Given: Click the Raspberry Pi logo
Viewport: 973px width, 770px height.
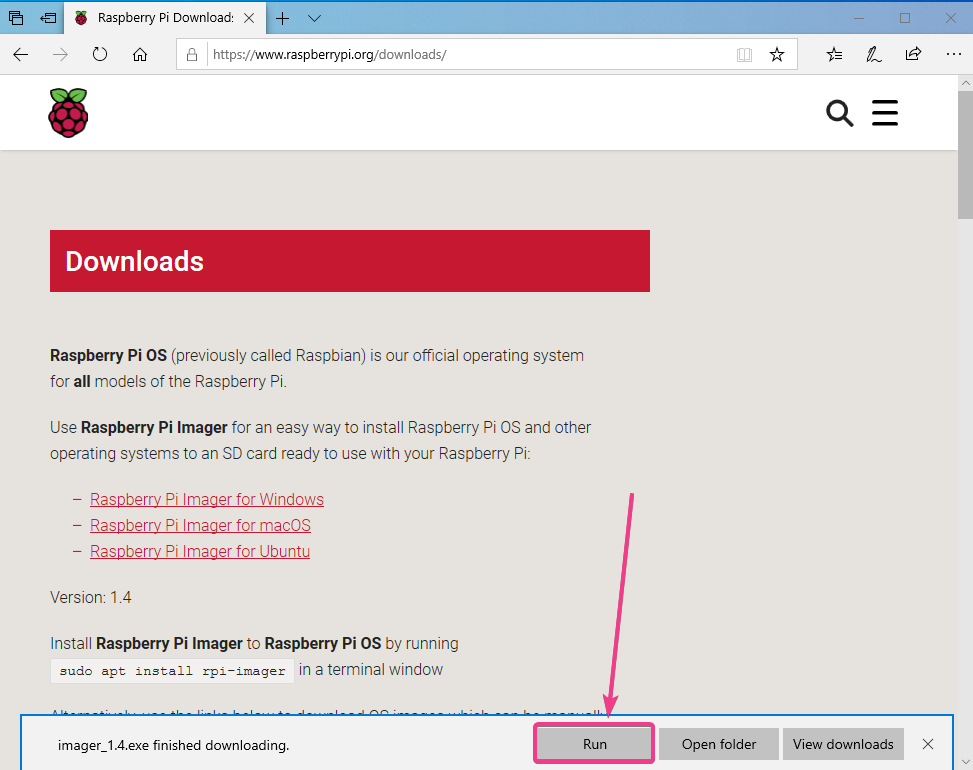Looking at the screenshot, I should pos(68,113).
